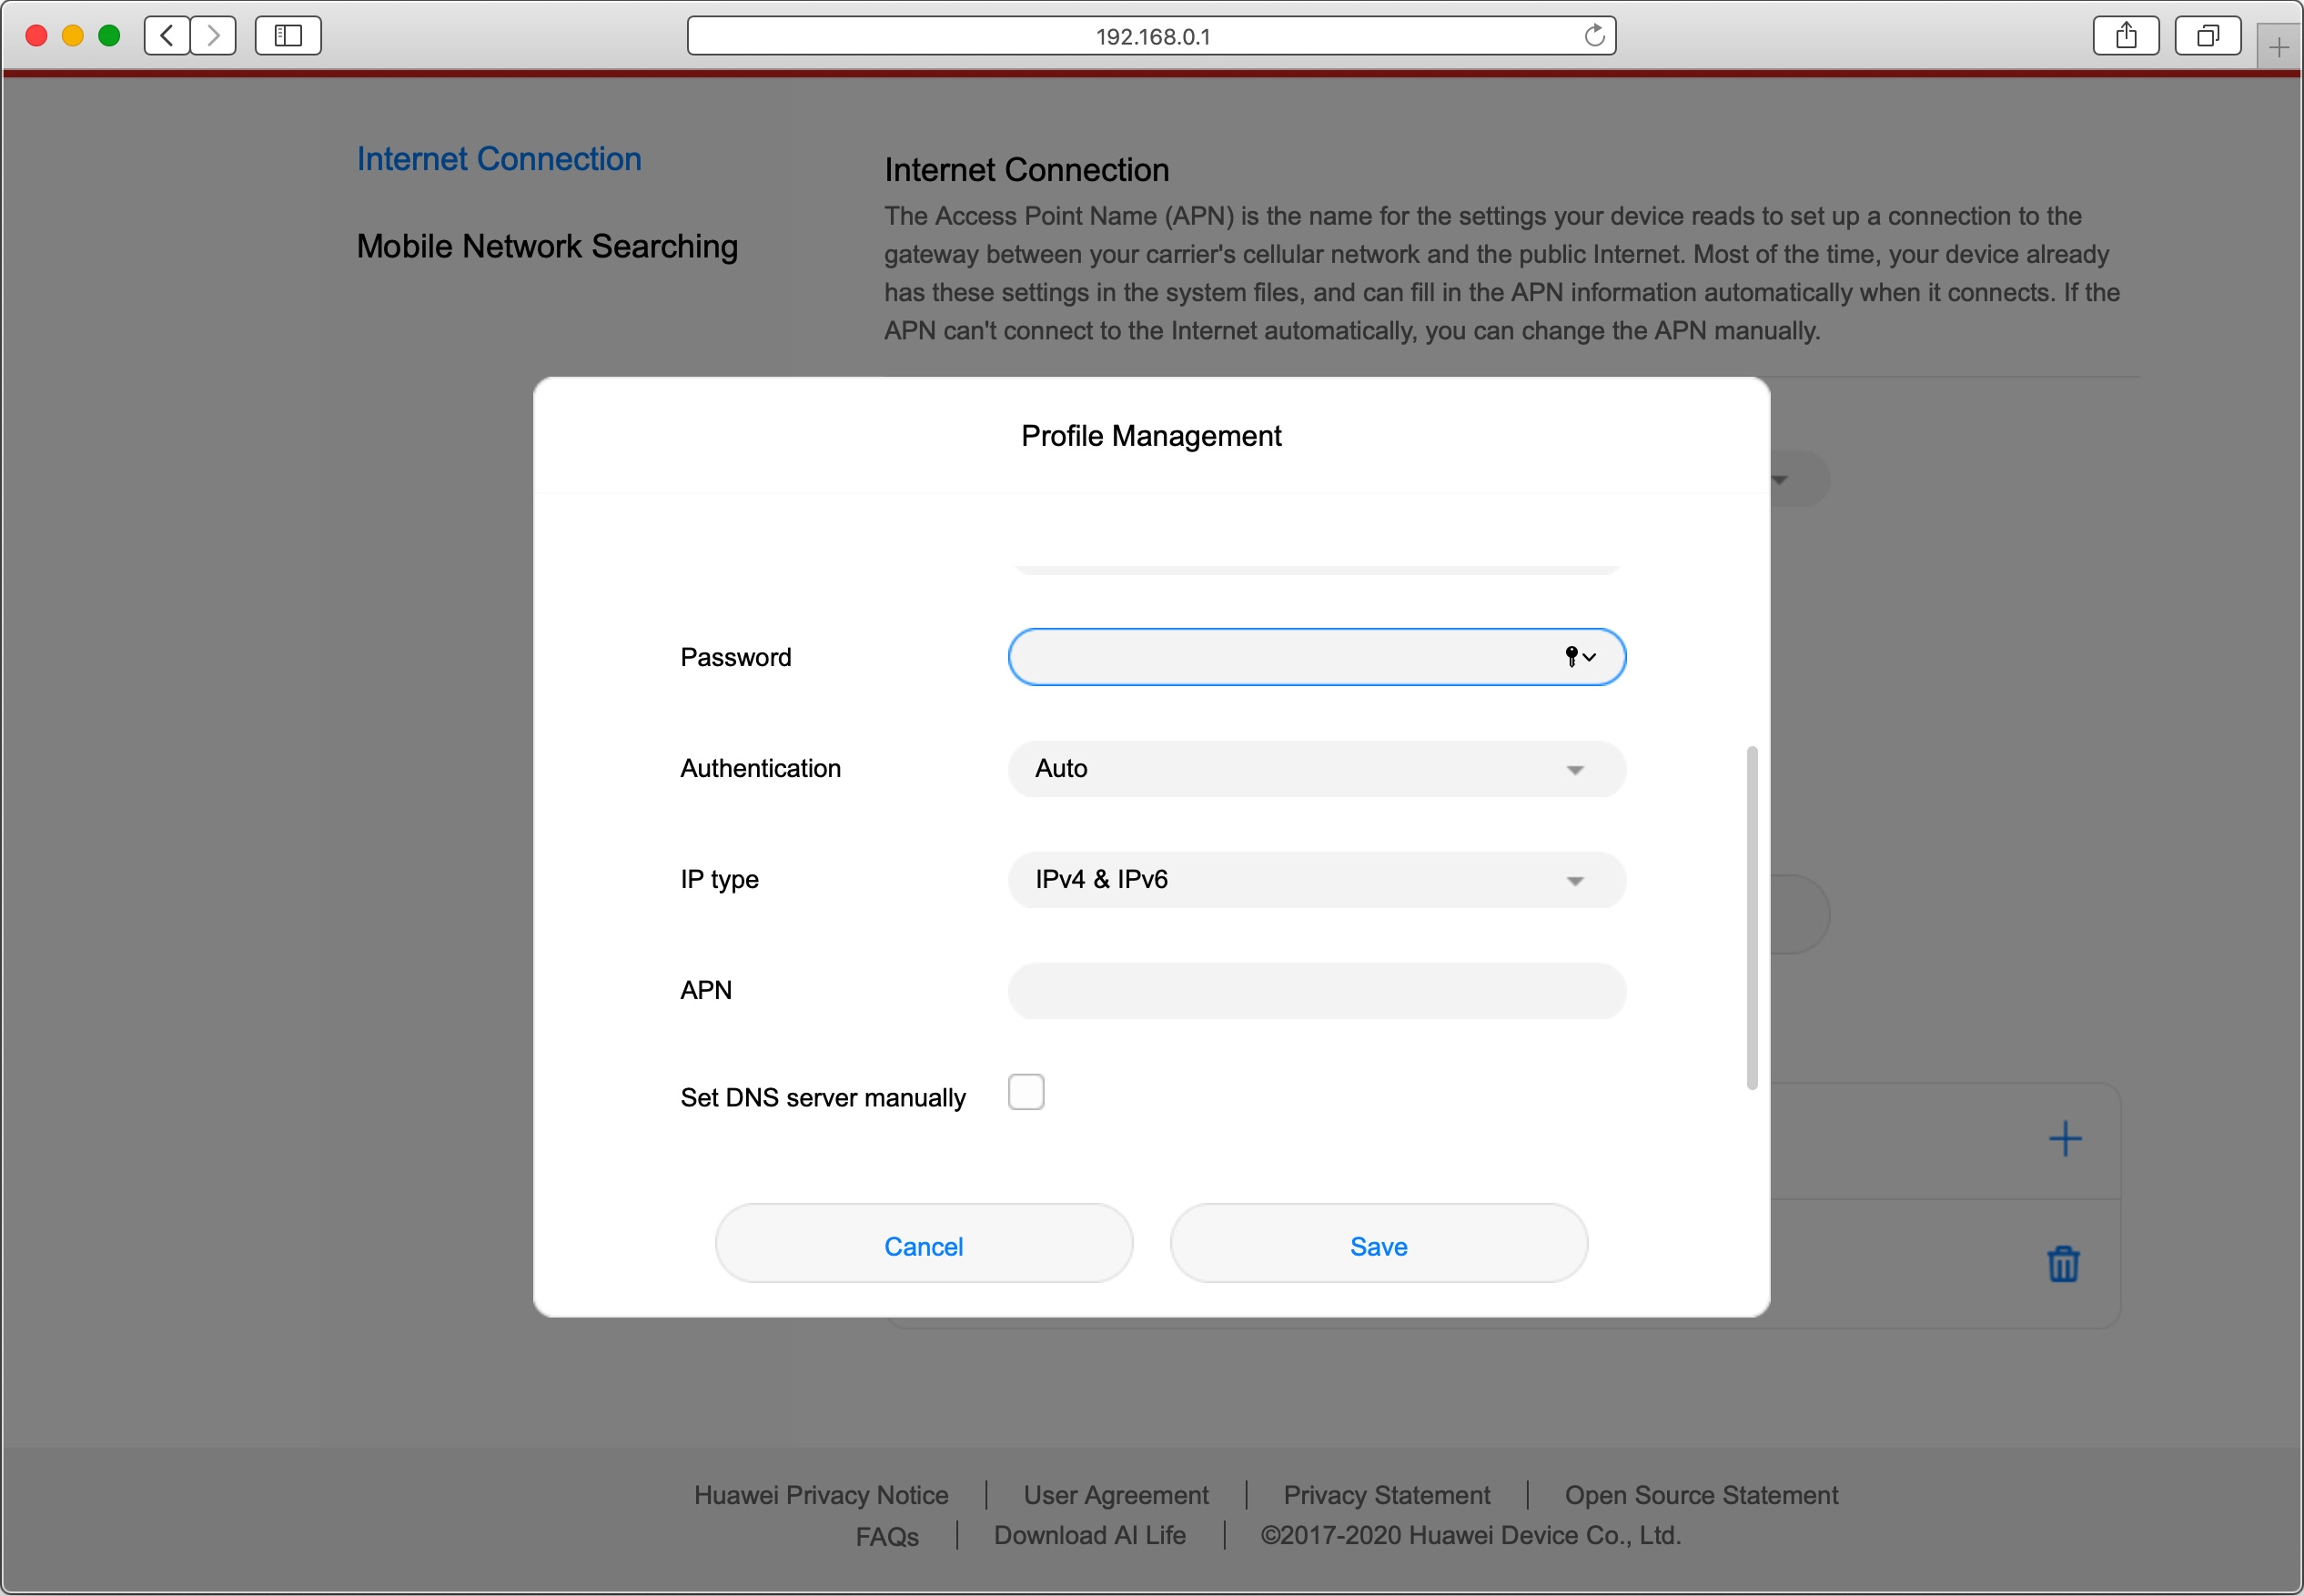Expand the IP type dropdown showing IPv4 & IPv6
The image size is (2304, 1596).
tap(1316, 880)
